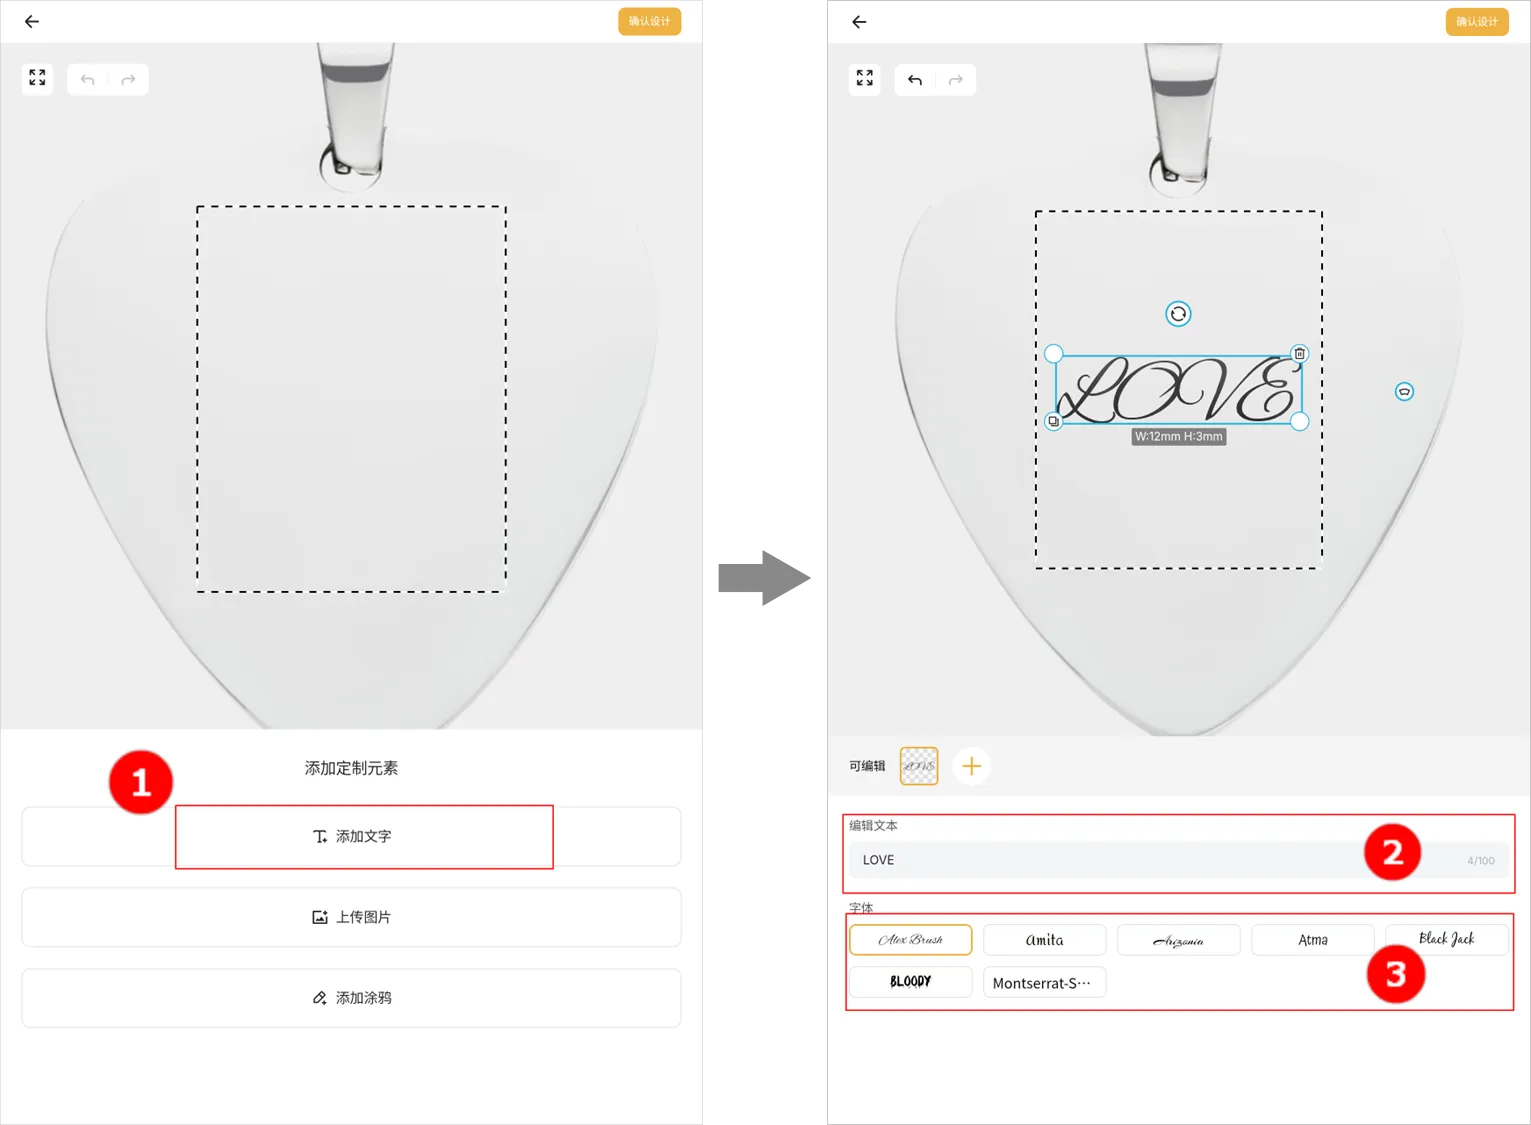This screenshot has height=1125, width=1531.
Task: Choose the Black Jack font
Action: coord(1446,939)
